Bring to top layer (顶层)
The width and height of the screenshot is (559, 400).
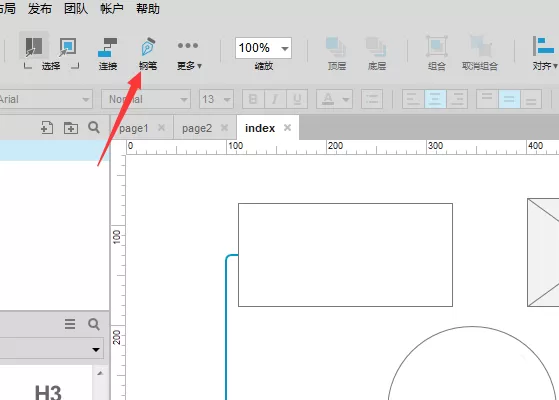point(337,53)
